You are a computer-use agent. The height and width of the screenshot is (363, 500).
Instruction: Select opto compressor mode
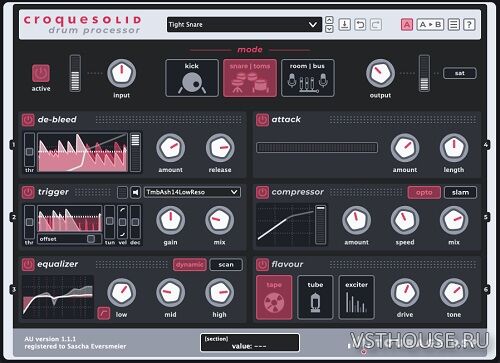[x=424, y=193]
